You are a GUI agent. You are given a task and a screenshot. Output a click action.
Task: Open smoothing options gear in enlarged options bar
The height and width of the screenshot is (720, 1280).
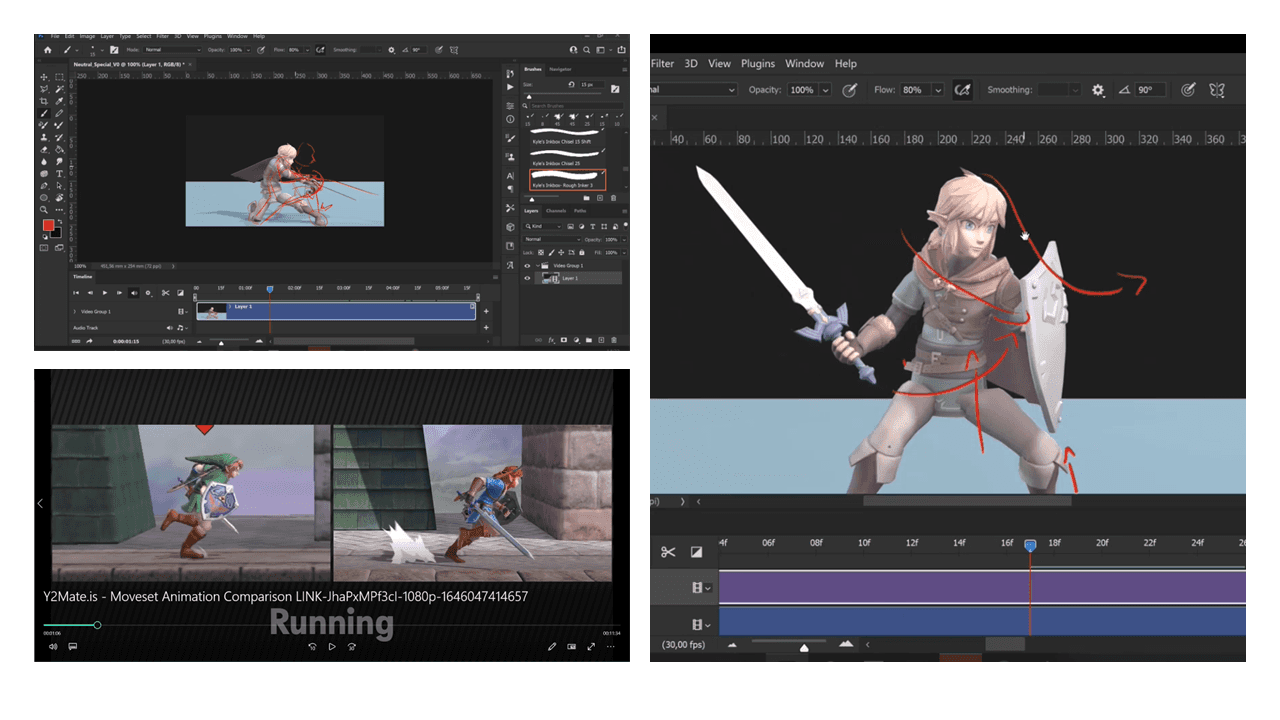tap(1098, 90)
